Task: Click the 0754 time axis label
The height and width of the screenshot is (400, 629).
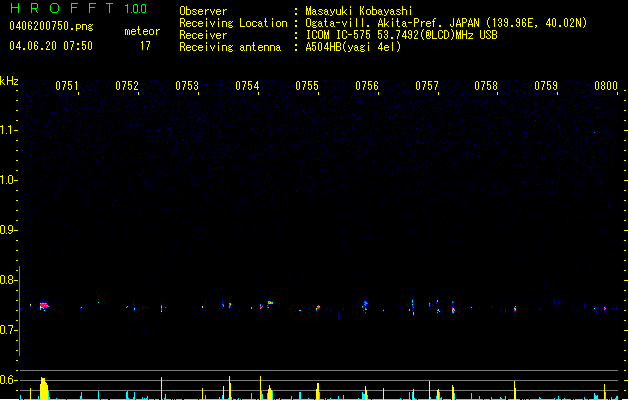Action: [x=247, y=86]
